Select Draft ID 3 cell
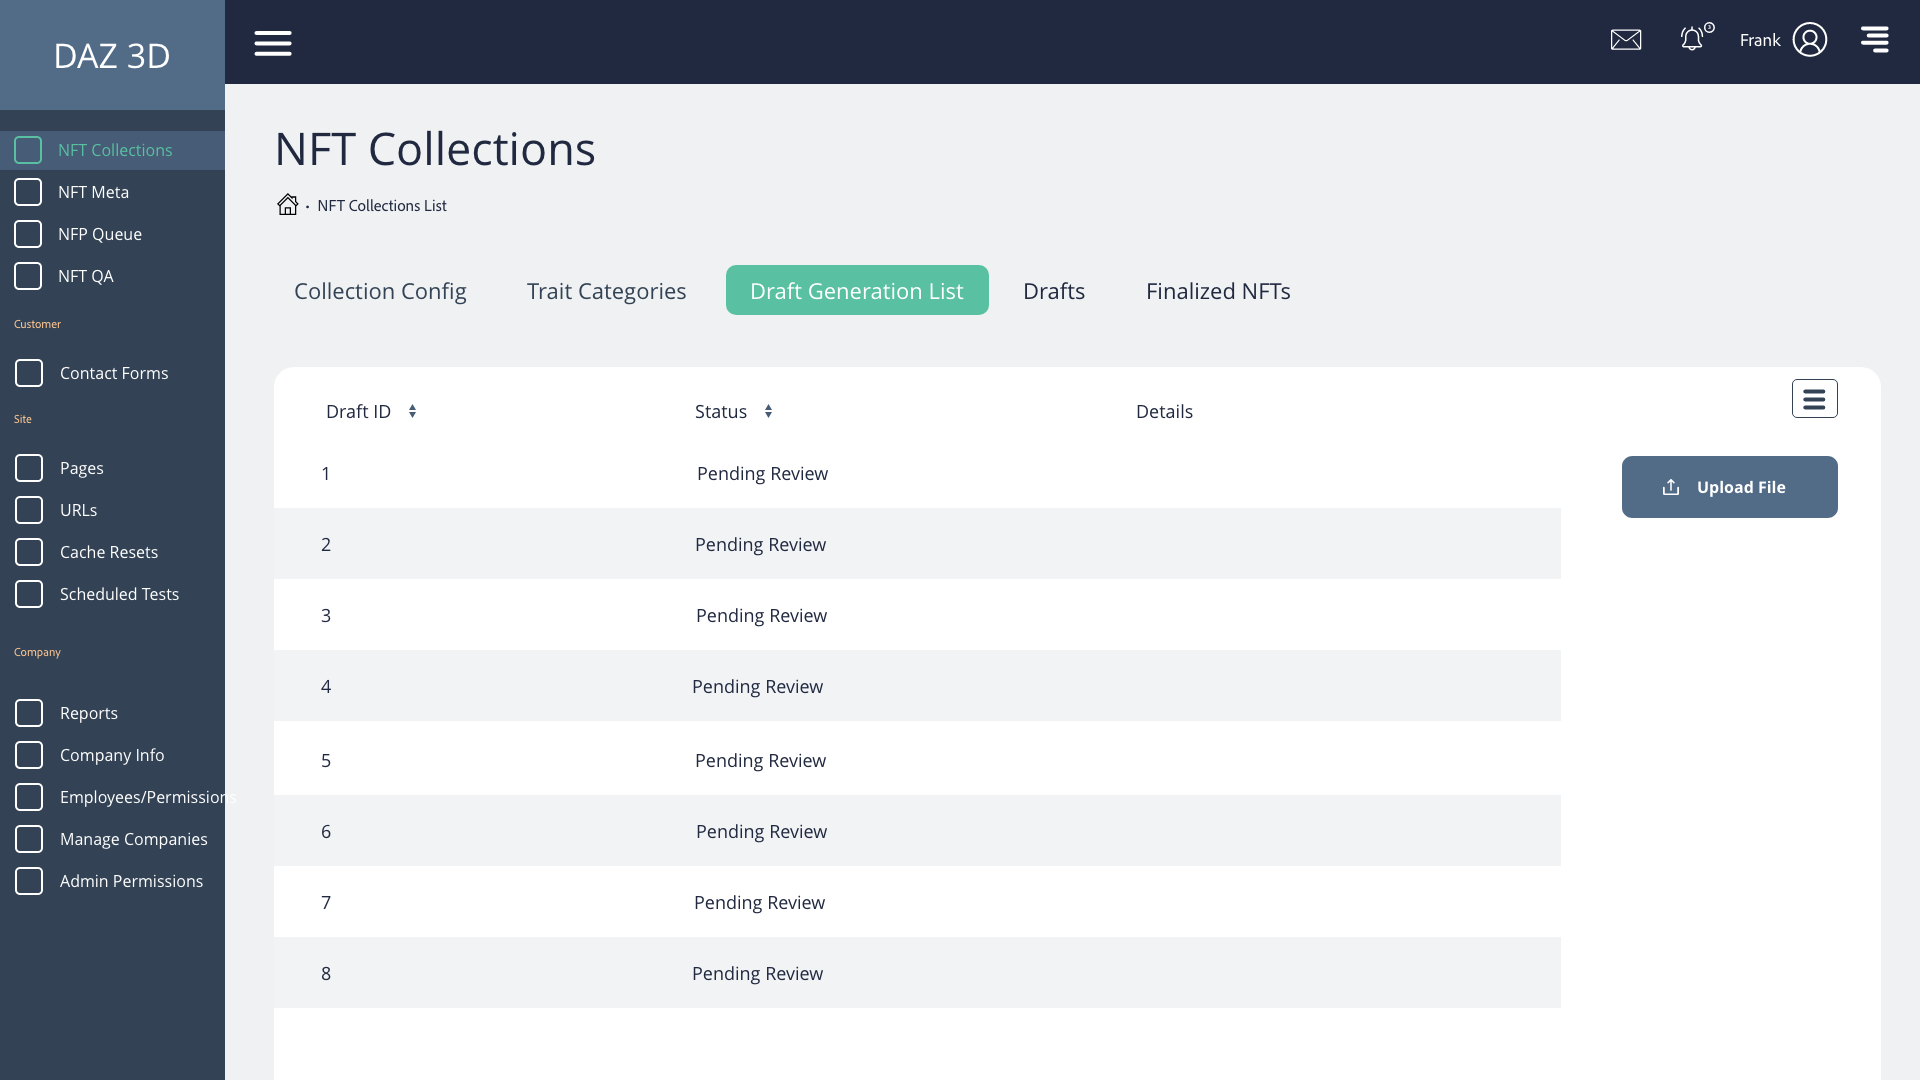This screenshot has width=1920, height=1080. pyautogui.click(x=326, y=615)
